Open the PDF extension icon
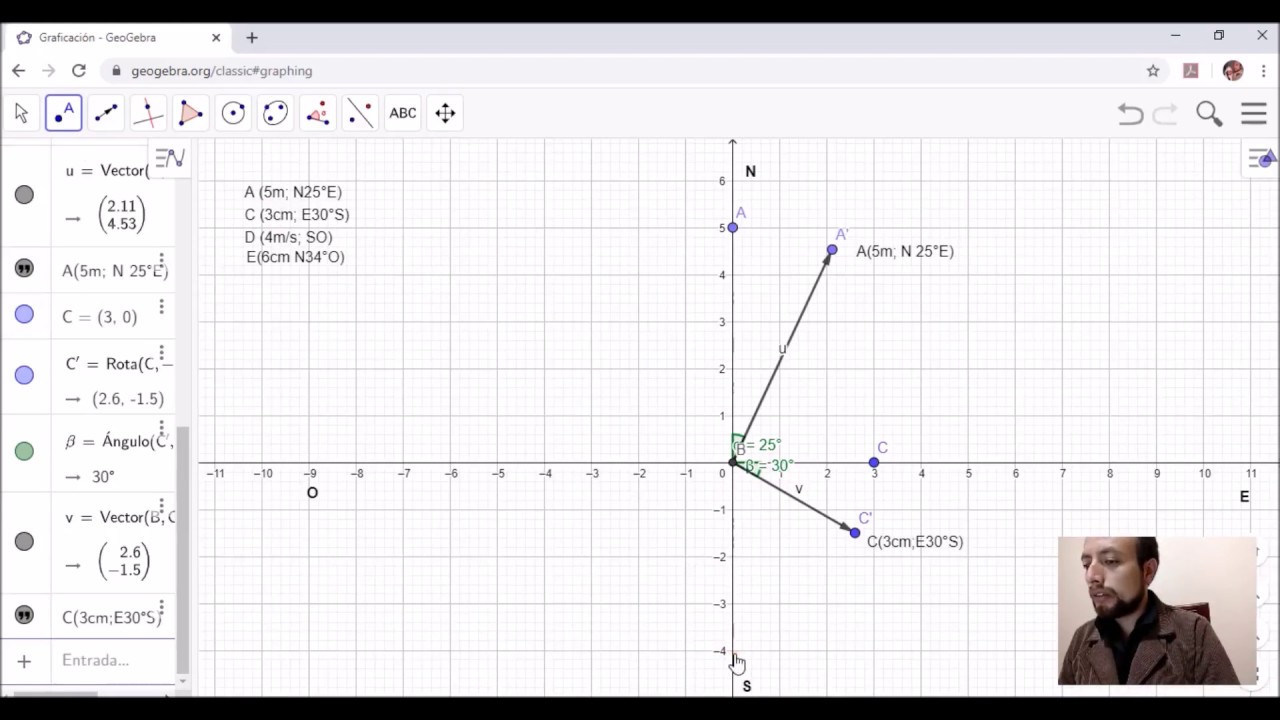Screen dimensions: 1280x720 pyautogui.click(x=1190, y=71)
